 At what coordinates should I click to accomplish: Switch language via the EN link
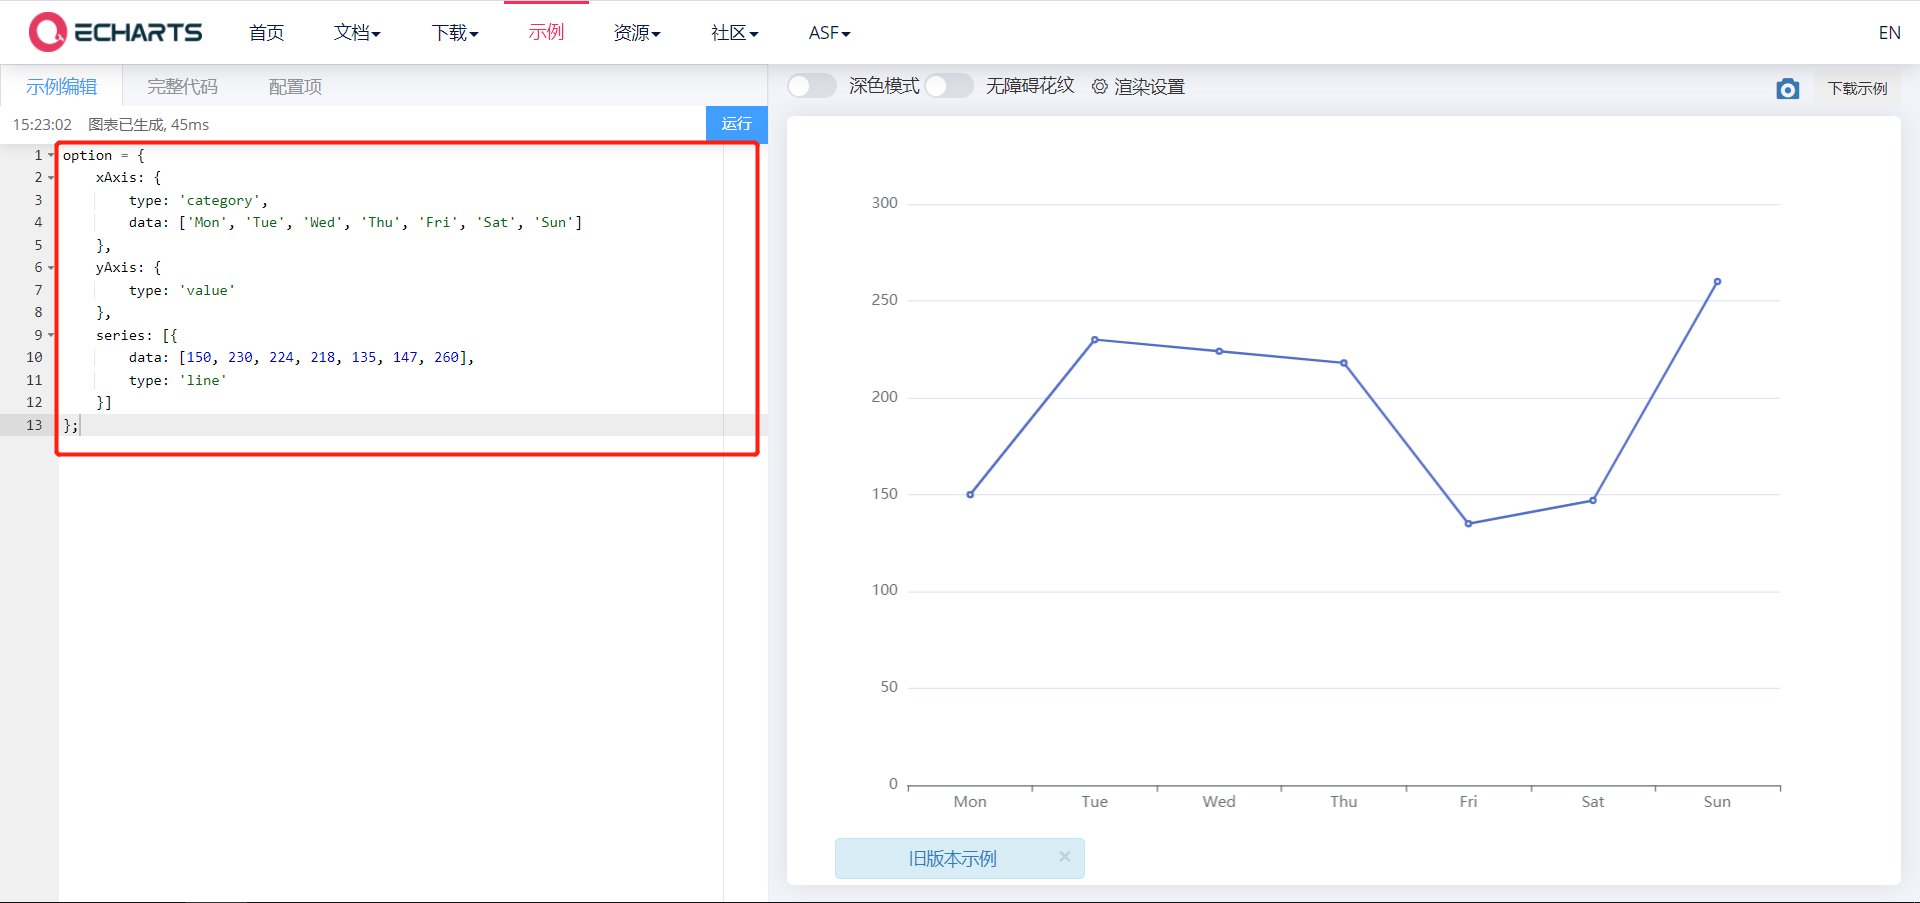click(1889, 32)
